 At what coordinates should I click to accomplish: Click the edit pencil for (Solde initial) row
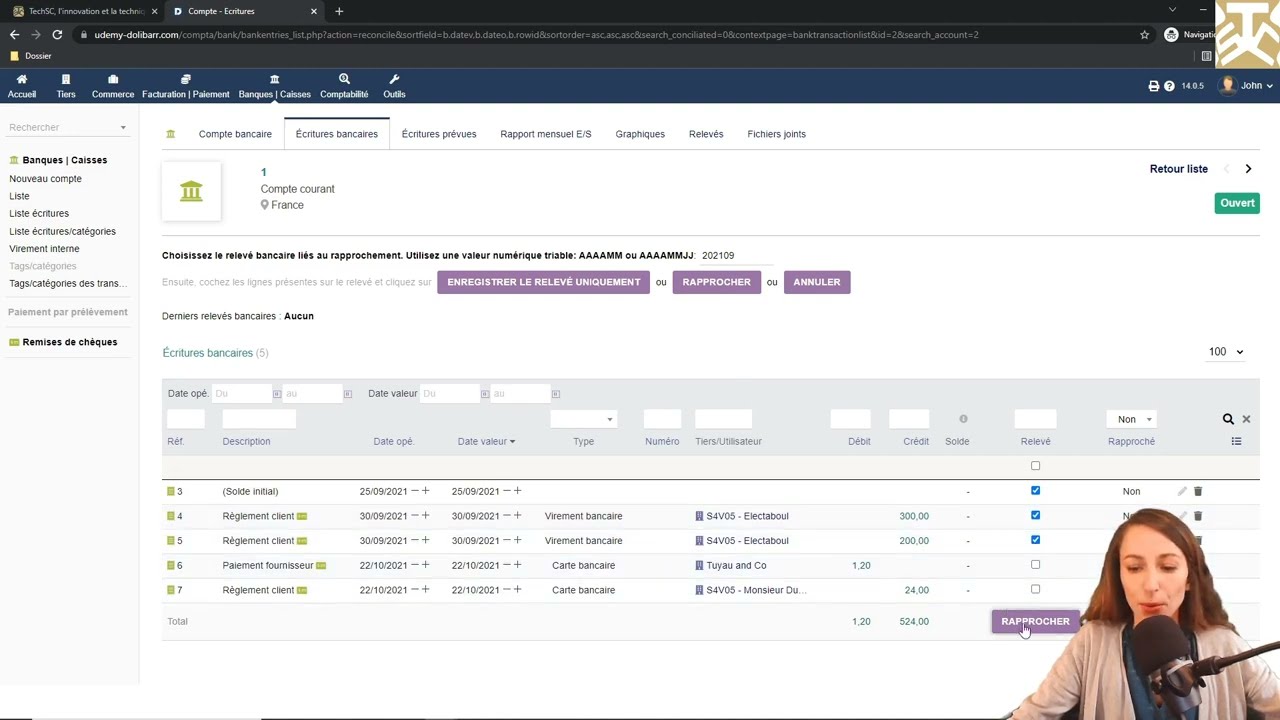click(1182, 491)
